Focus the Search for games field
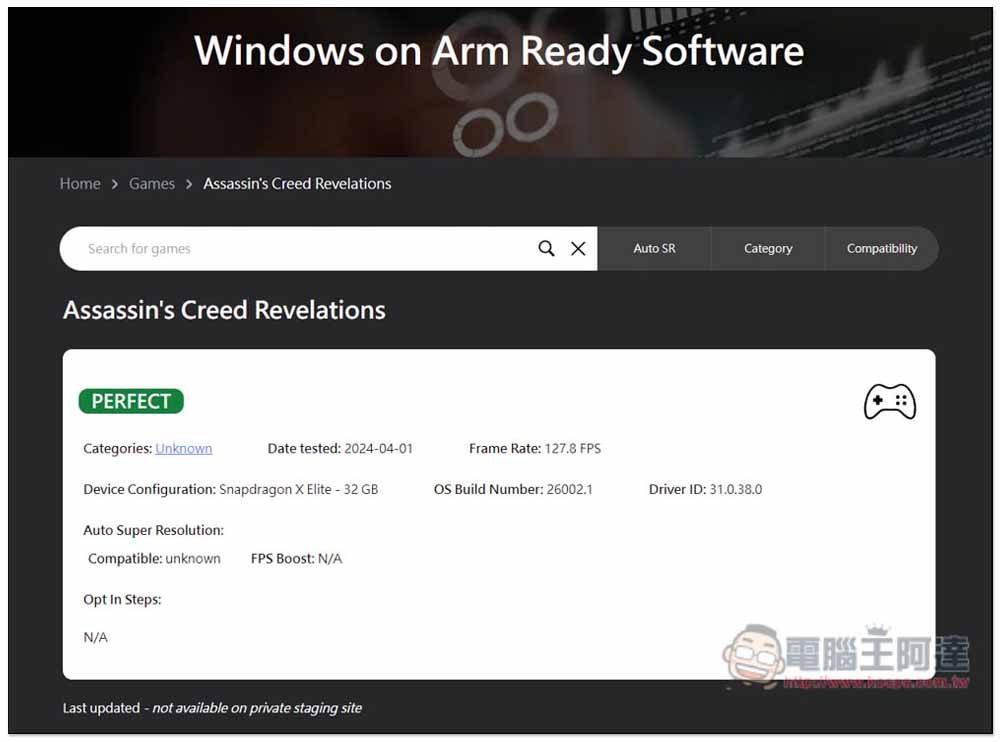 click(x=300, y=249)
